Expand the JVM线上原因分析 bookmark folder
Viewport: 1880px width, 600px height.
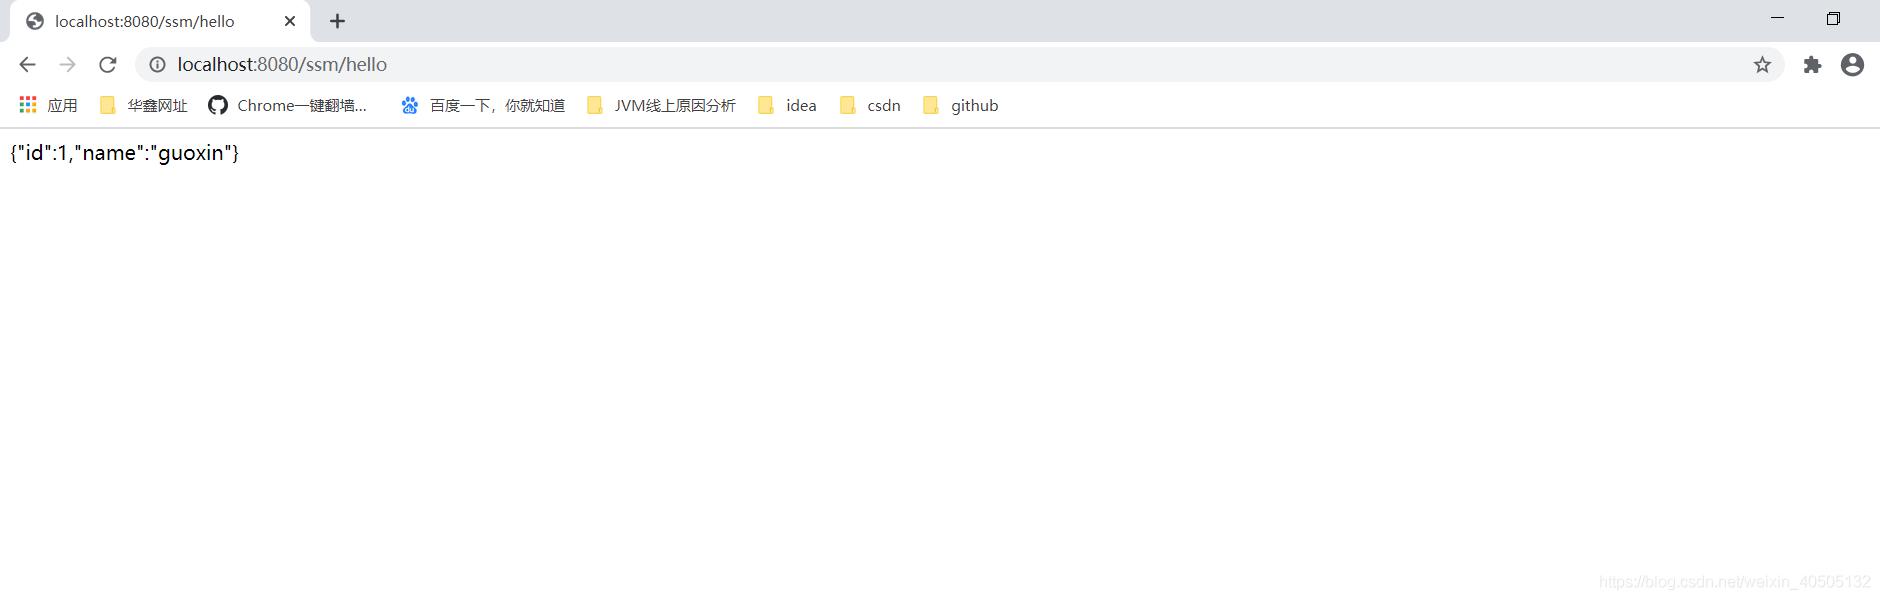[x=661, y=105]
